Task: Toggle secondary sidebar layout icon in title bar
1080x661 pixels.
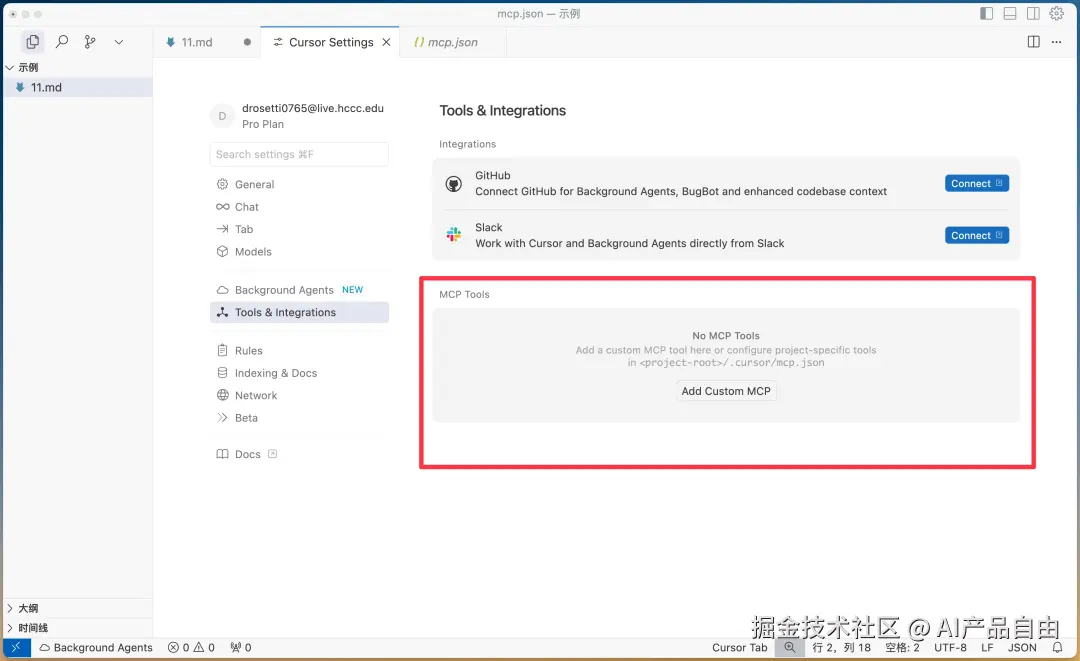Action: click(x=1033, y=13)
